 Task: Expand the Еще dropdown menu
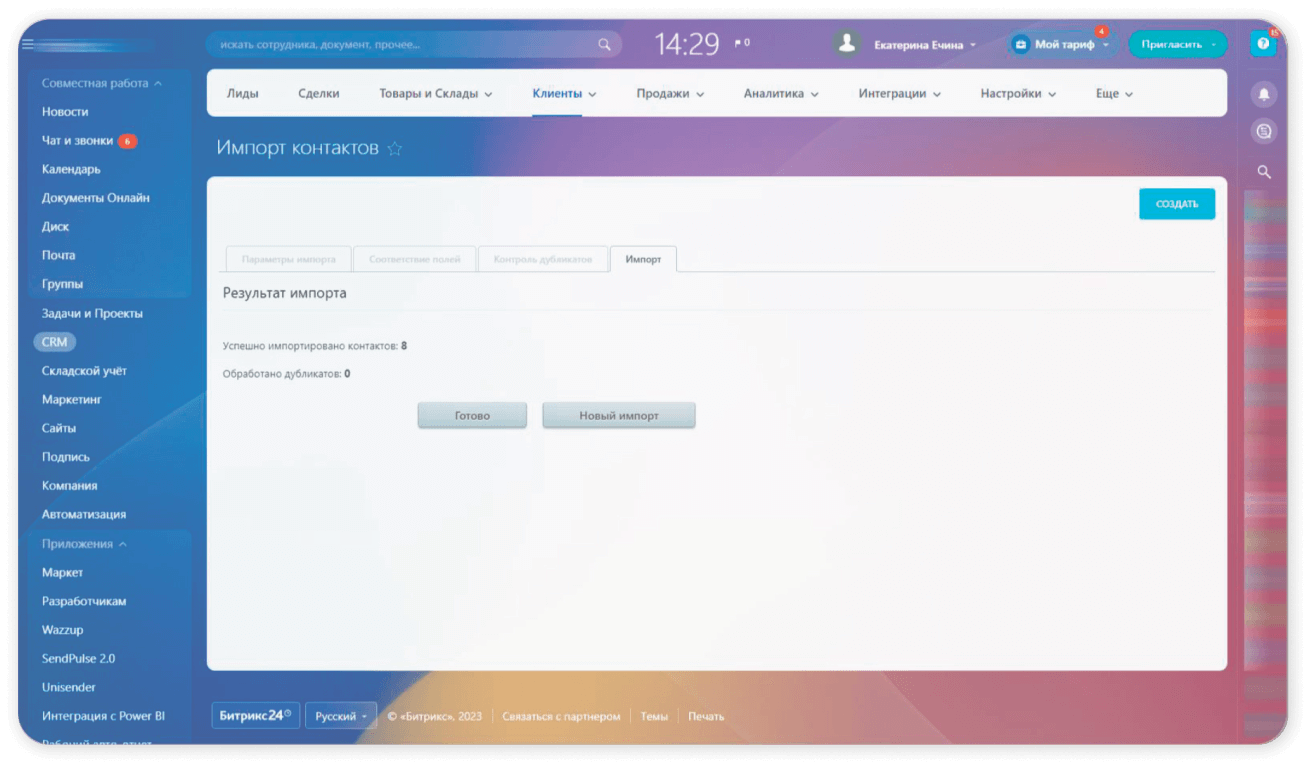(x=1114, y=94)
